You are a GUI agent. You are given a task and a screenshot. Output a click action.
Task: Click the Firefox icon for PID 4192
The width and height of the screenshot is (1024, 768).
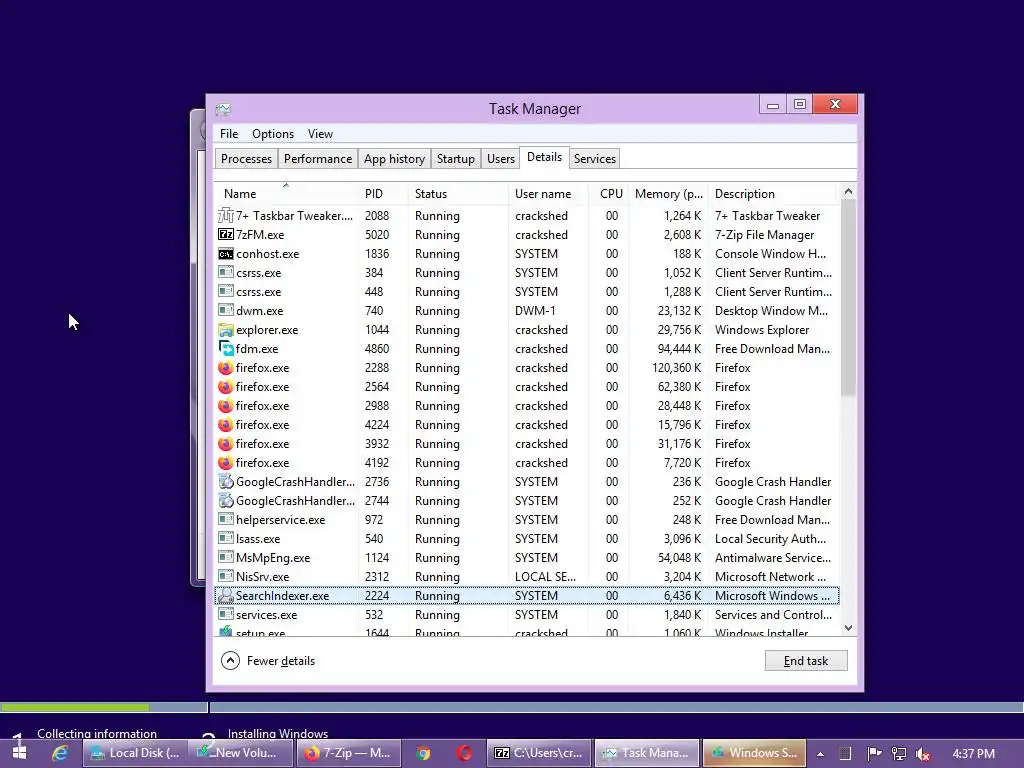(x=225, y=462)
